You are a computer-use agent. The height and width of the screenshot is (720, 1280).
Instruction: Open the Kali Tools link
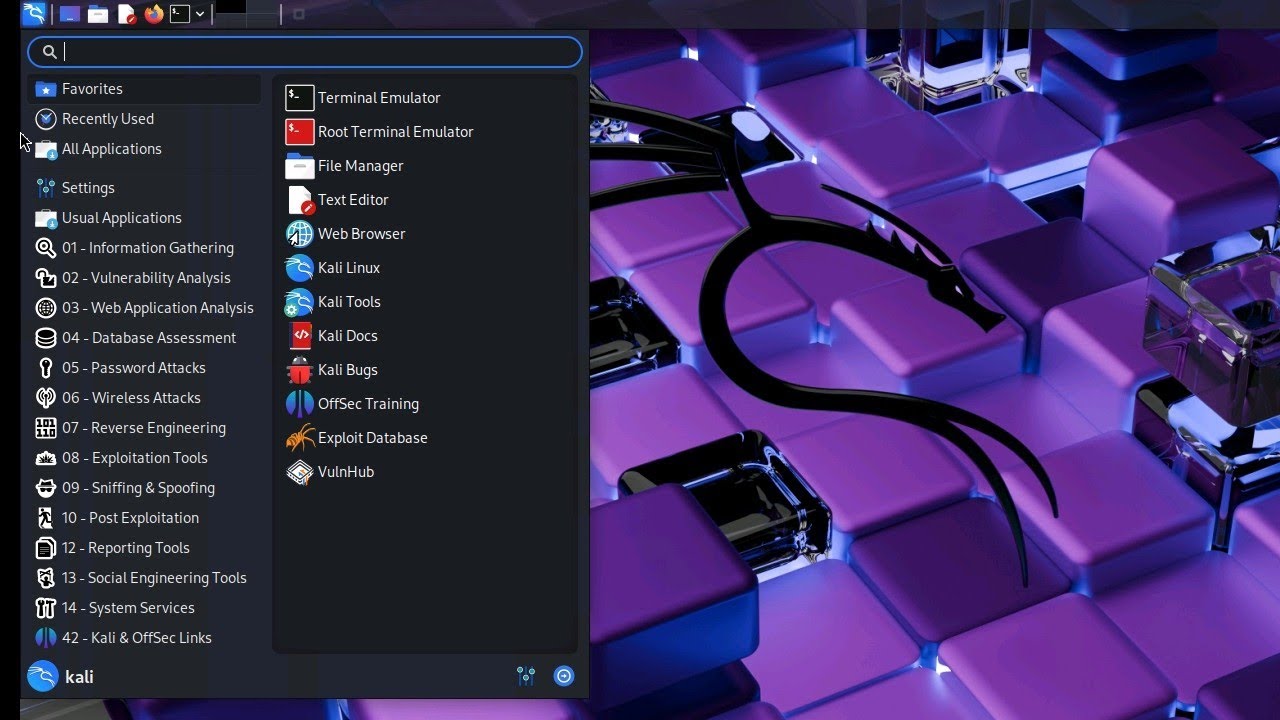427,302
